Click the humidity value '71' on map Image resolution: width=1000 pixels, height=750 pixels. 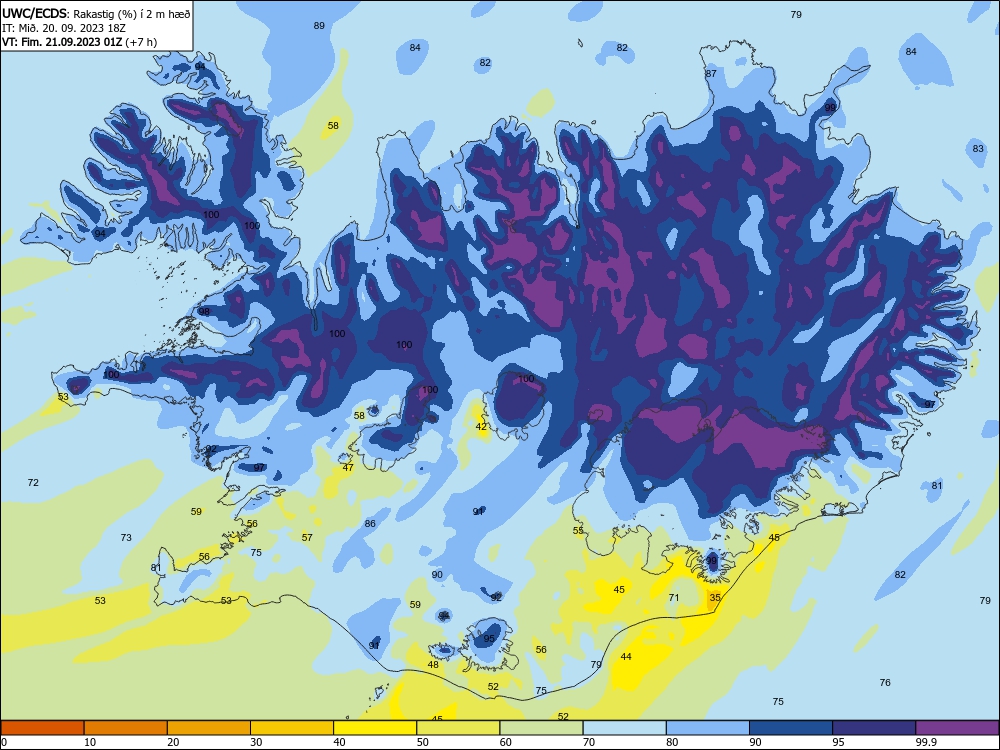(674, 598)
